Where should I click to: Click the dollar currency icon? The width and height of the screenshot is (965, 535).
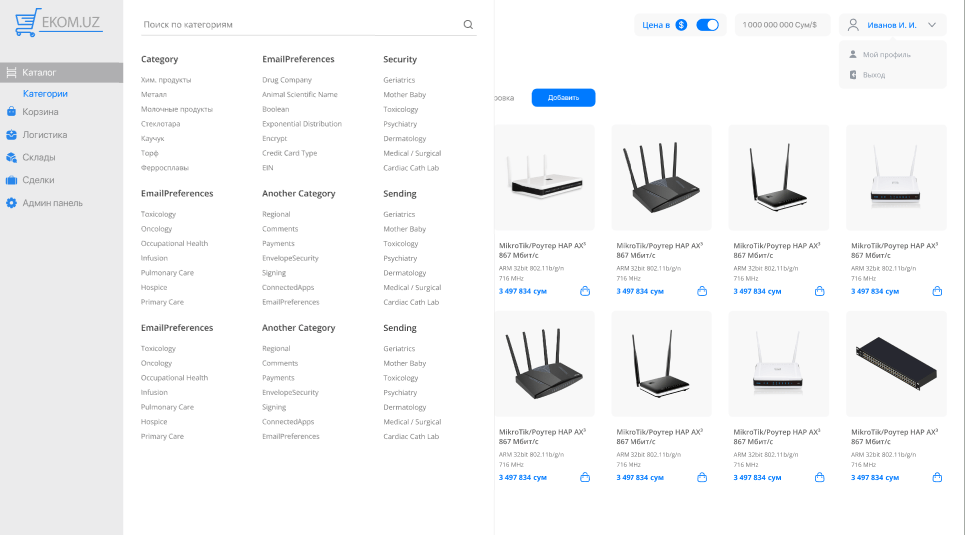[x=681, y=25]
